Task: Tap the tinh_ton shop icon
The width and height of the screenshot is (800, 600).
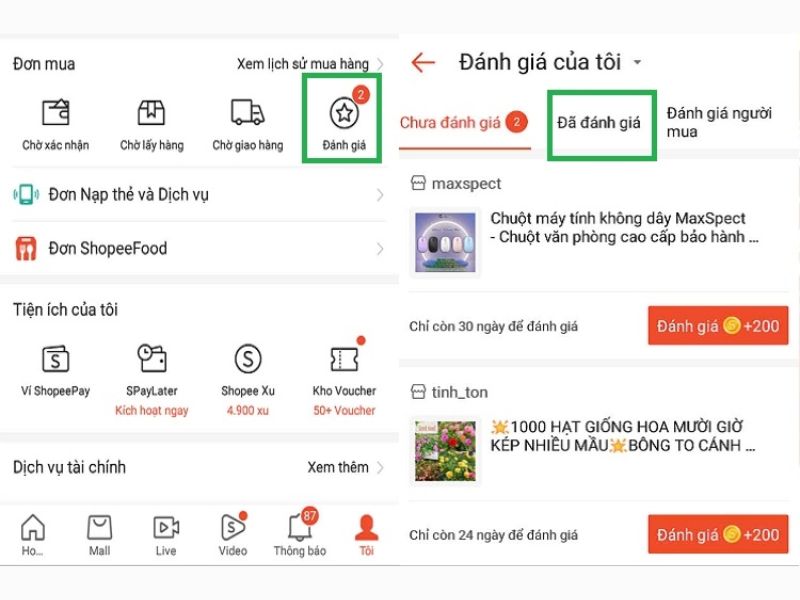Action: (x=418, y=392)
